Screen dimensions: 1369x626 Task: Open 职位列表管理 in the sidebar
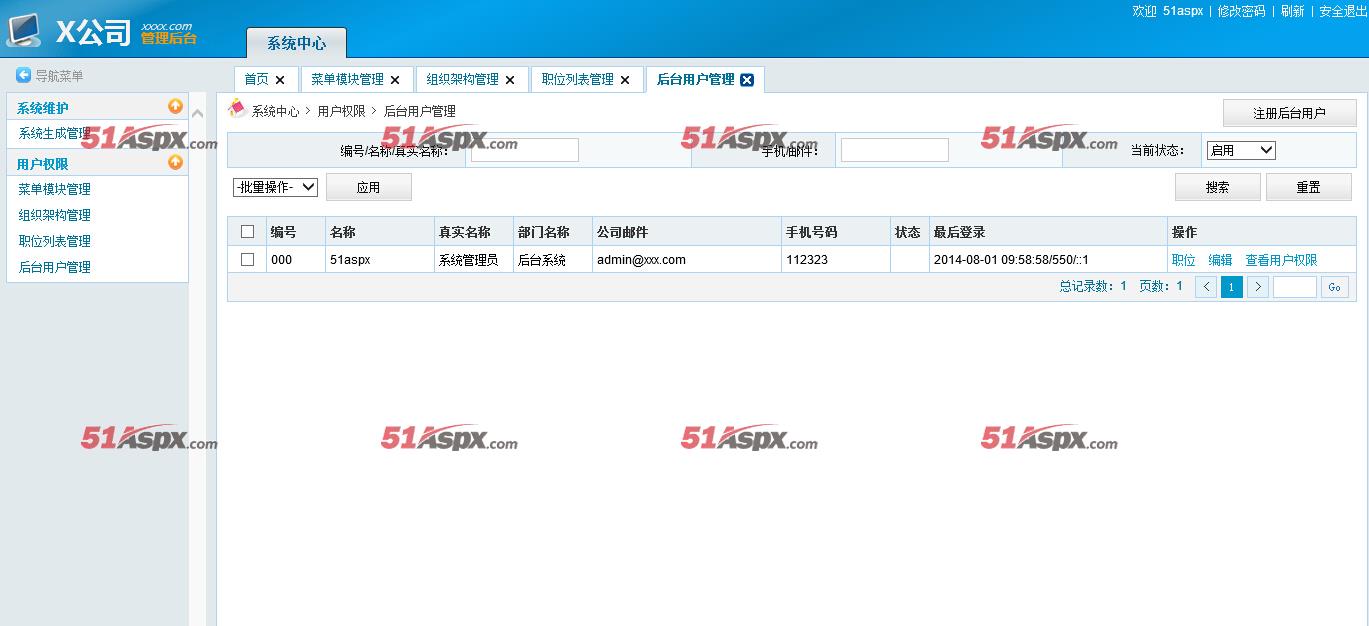[54, 241]
